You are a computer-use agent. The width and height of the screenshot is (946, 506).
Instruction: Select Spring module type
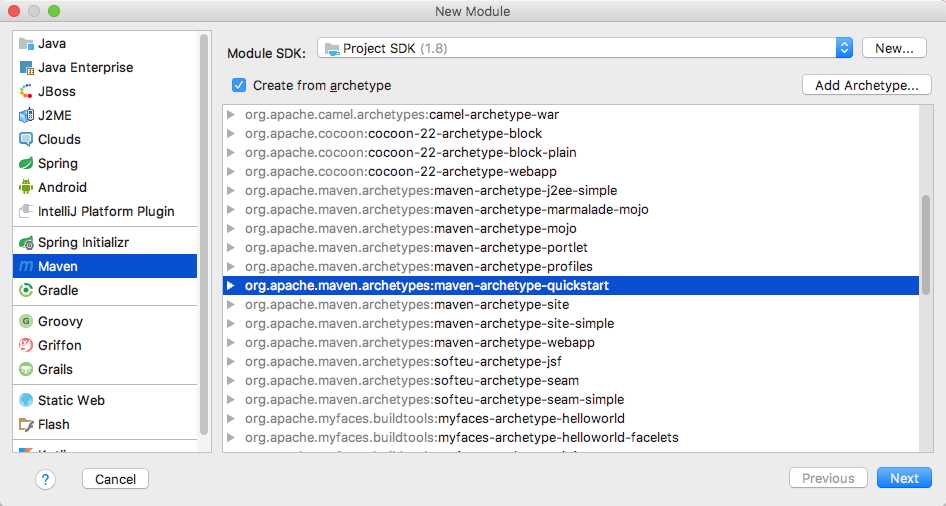(x=105, y=163)
